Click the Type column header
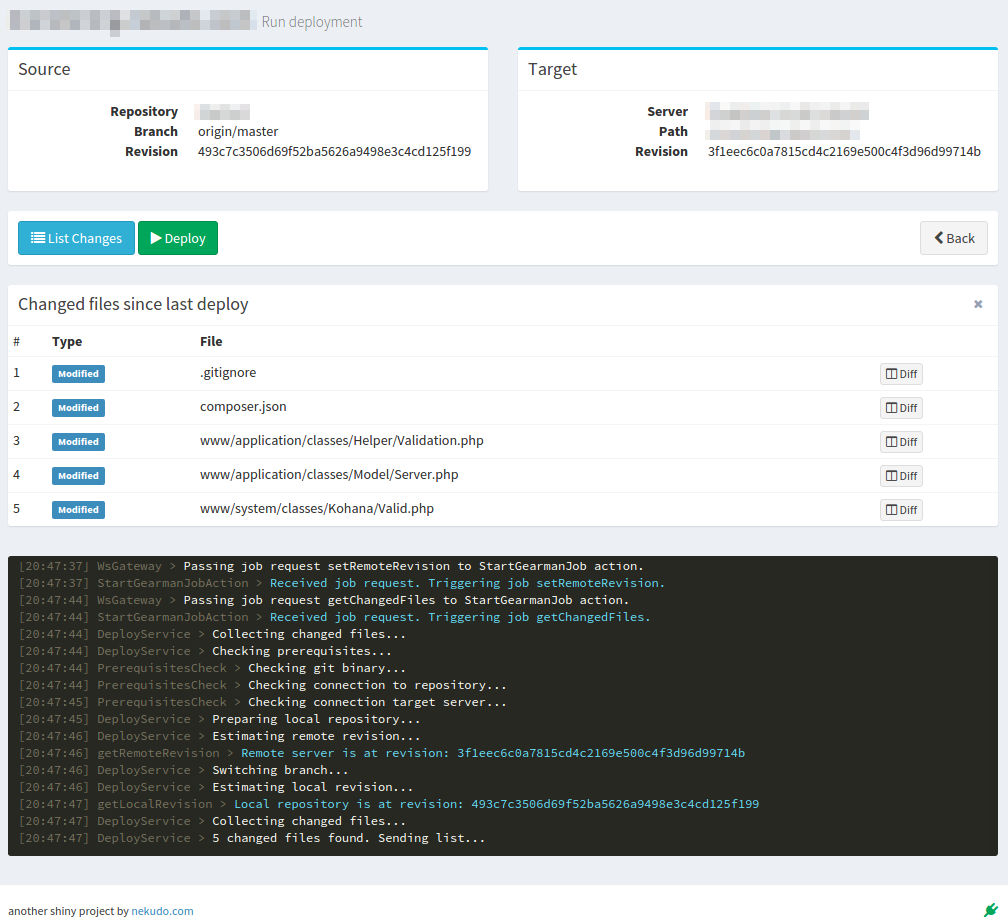 67,341
